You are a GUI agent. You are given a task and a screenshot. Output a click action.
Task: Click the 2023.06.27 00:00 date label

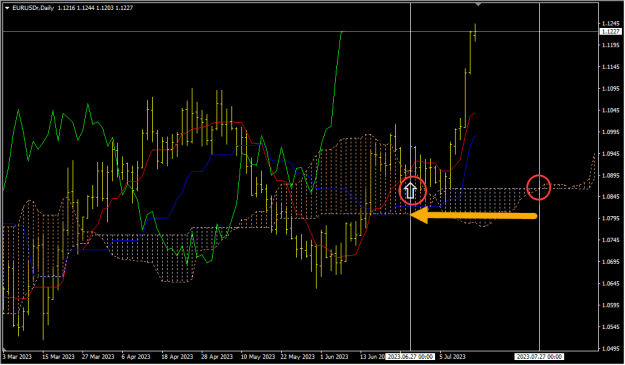click(x=410, y=357)
